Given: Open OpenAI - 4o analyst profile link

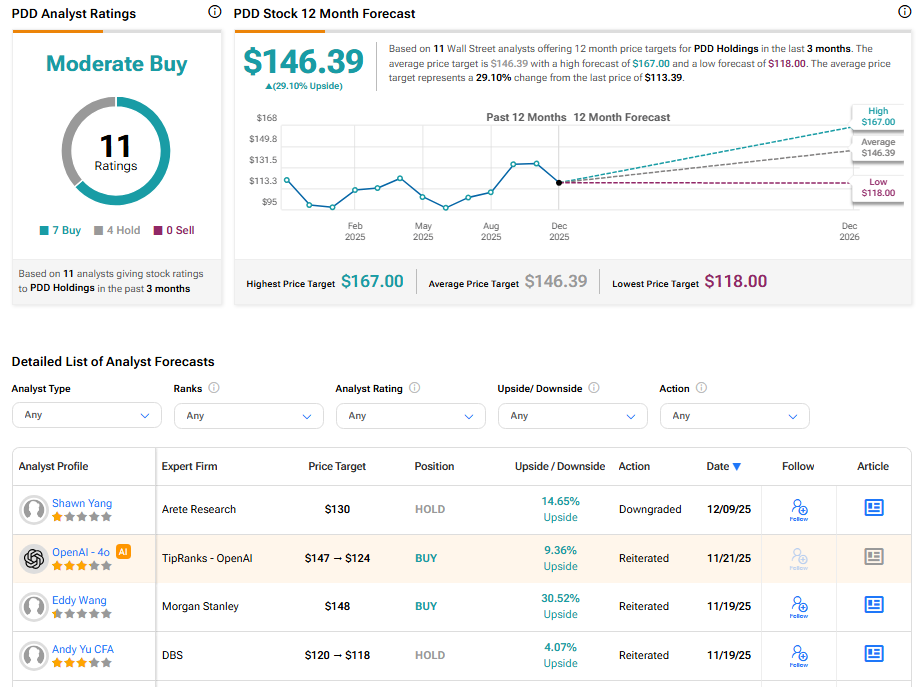Looking at the screenshot, I should (81, 551).
